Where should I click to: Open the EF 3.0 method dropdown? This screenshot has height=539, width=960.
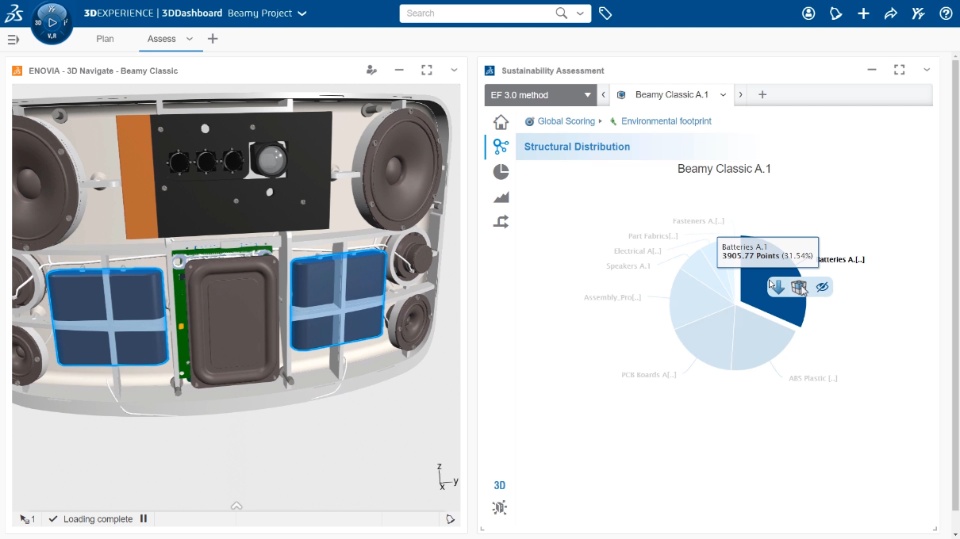click(540, 95)
